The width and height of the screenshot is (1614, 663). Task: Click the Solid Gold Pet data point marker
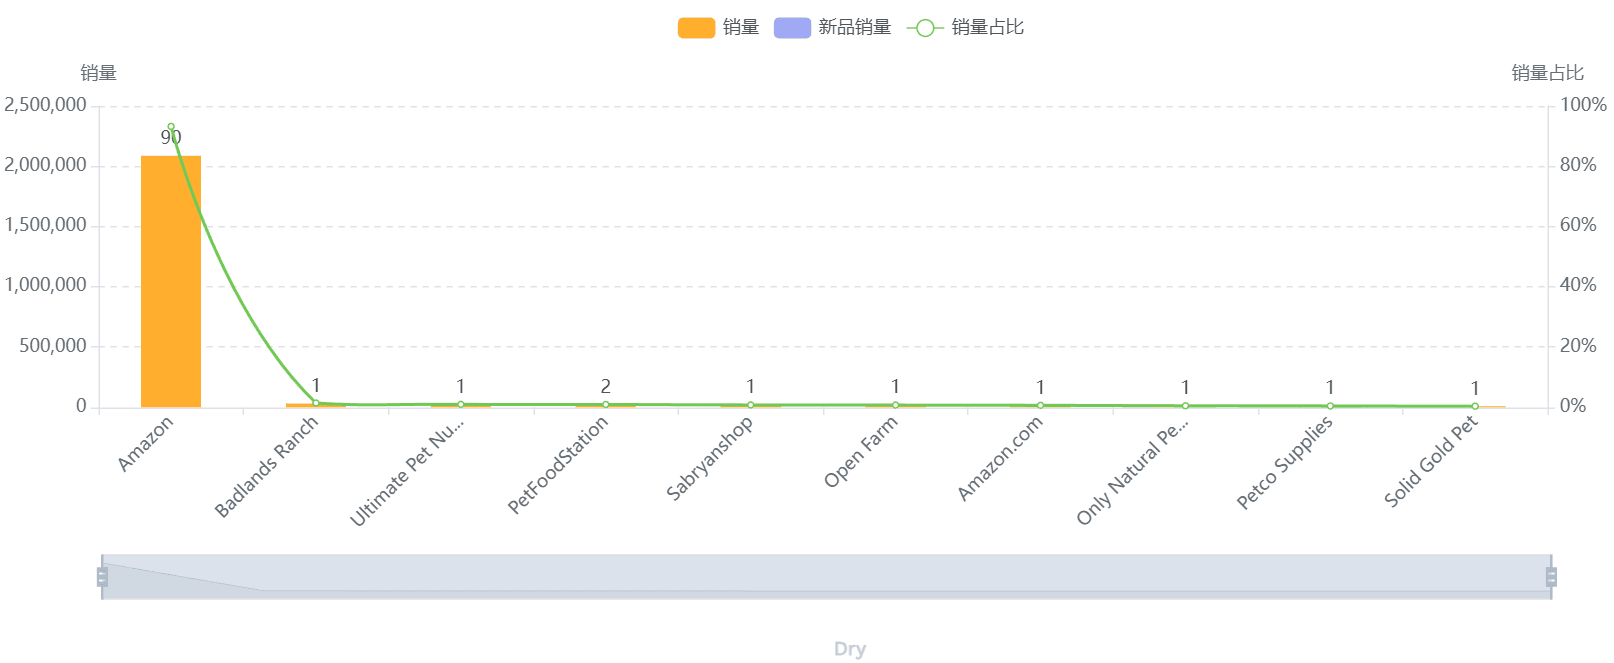coord(1475,406)
